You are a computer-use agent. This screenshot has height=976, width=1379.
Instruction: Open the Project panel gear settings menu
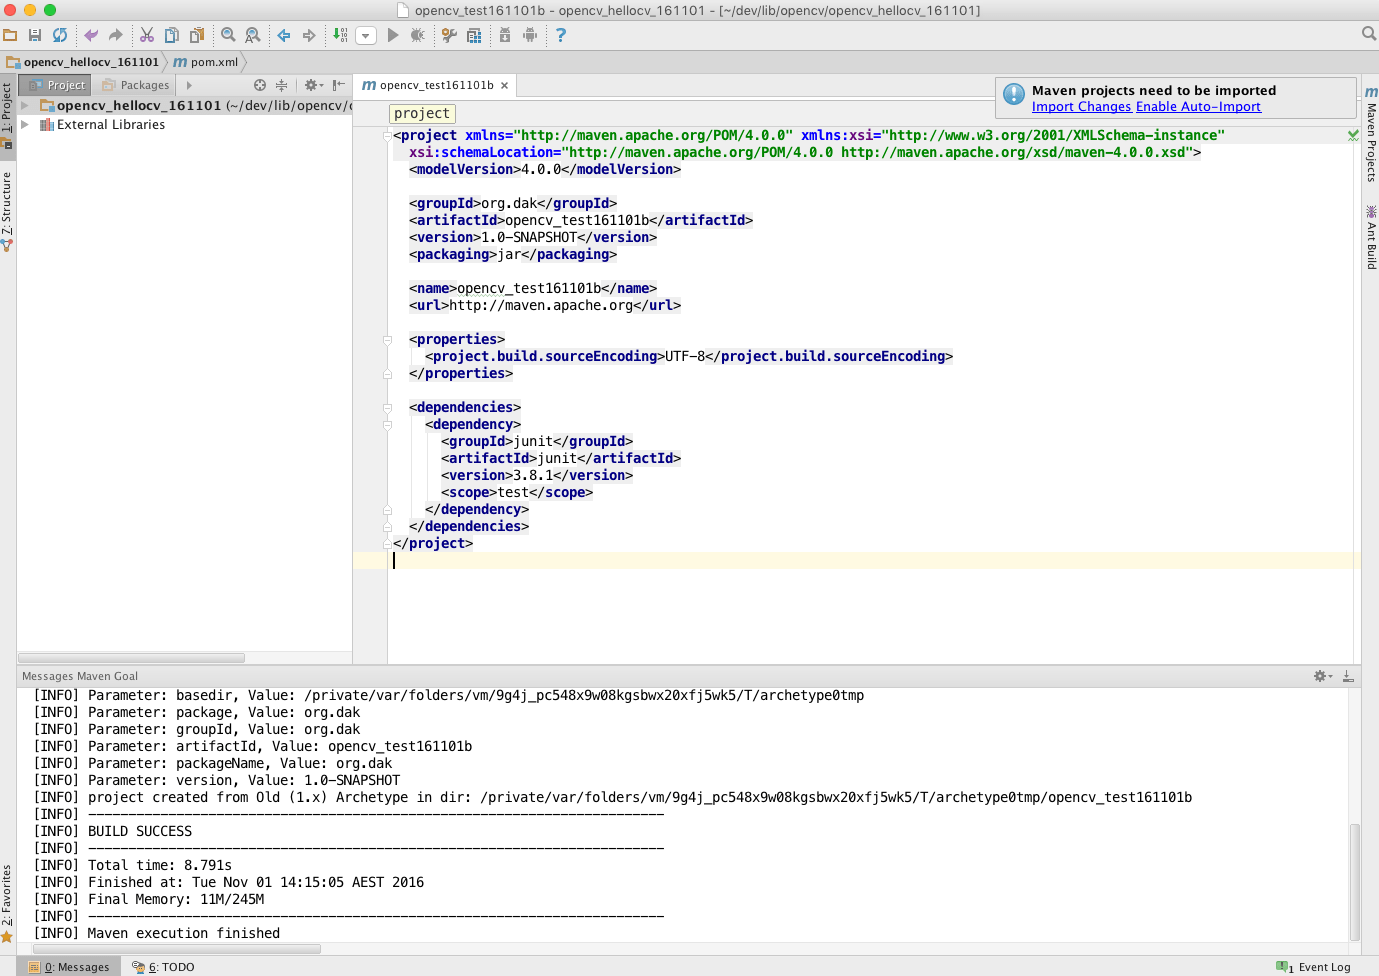(313, 85)
